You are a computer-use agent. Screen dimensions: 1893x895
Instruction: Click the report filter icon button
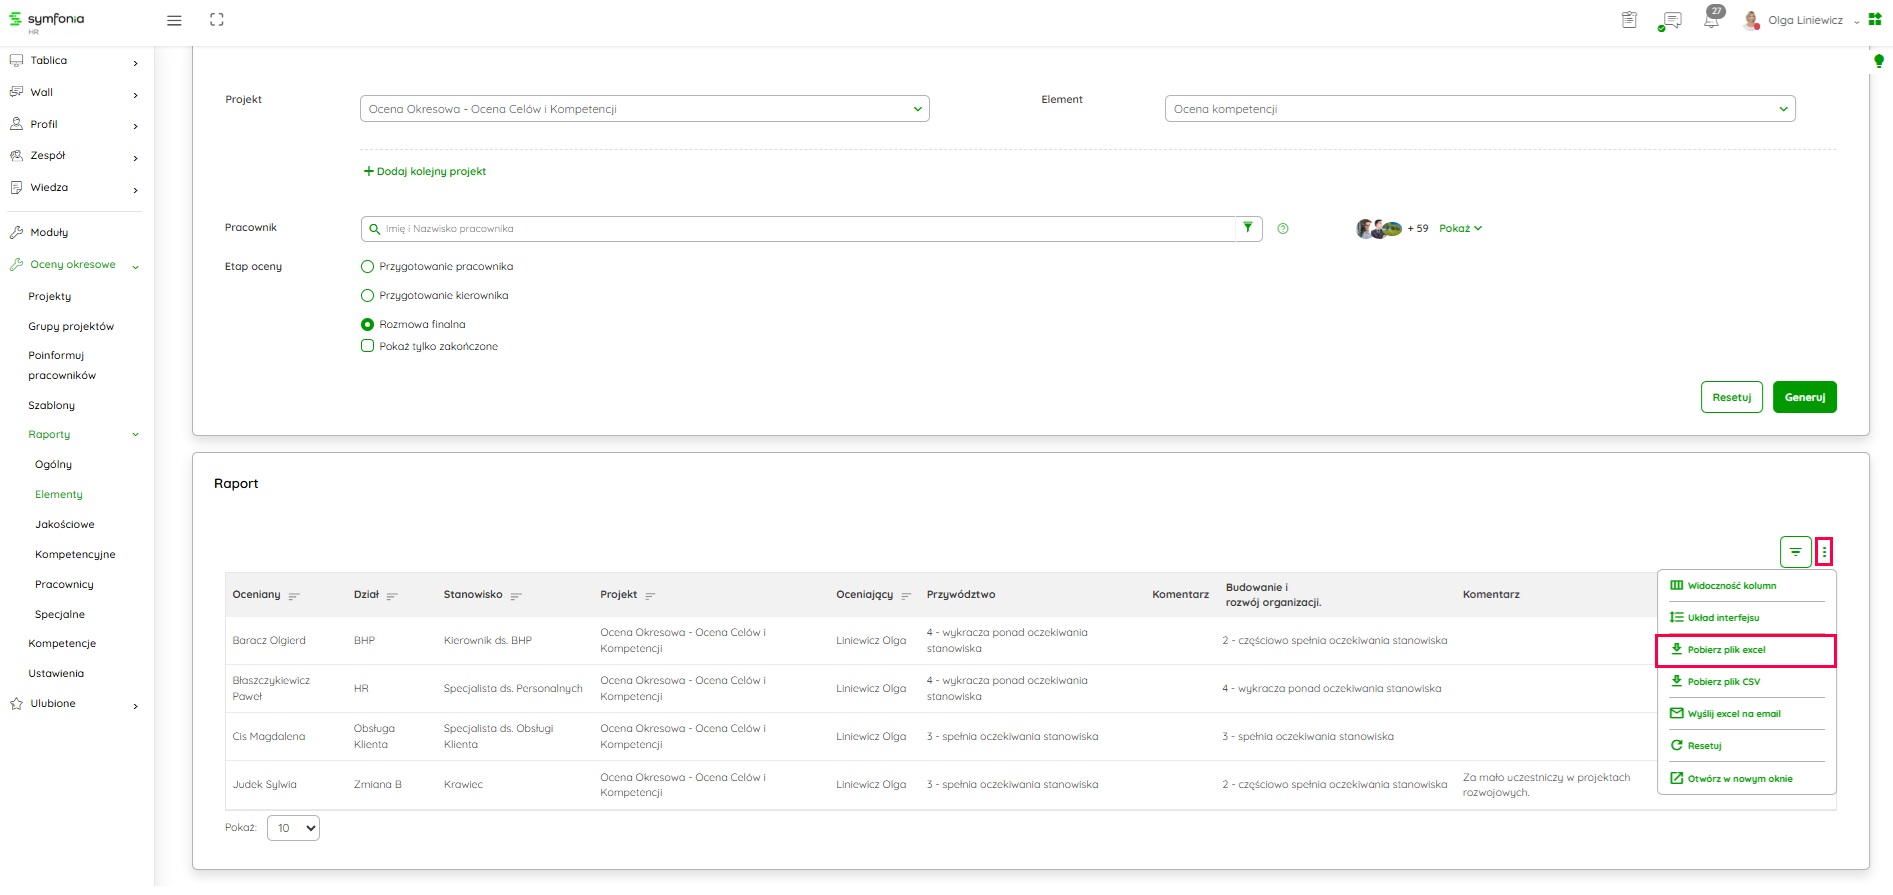coord(1795,551)
